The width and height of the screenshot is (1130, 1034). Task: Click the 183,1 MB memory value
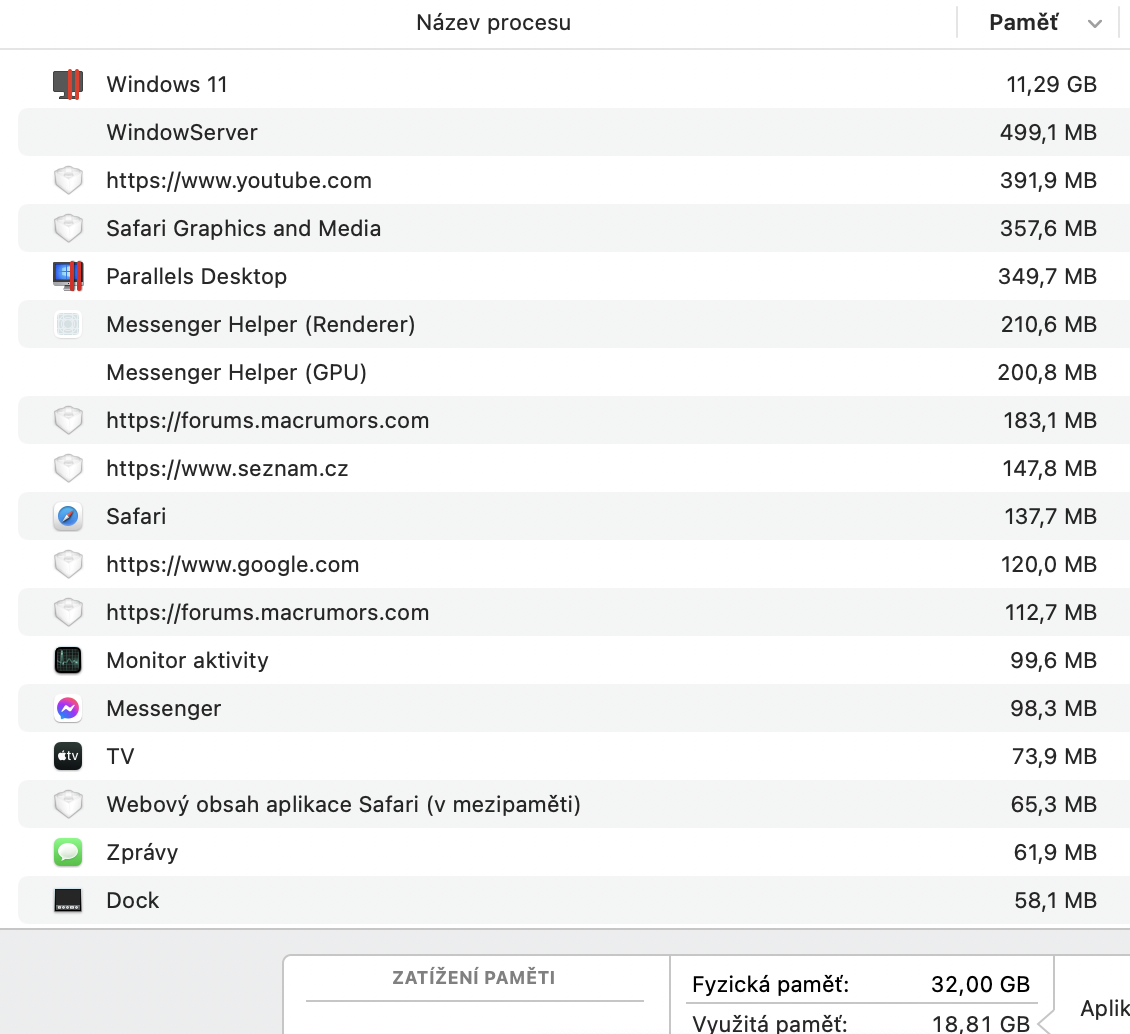pos(1051,420)
